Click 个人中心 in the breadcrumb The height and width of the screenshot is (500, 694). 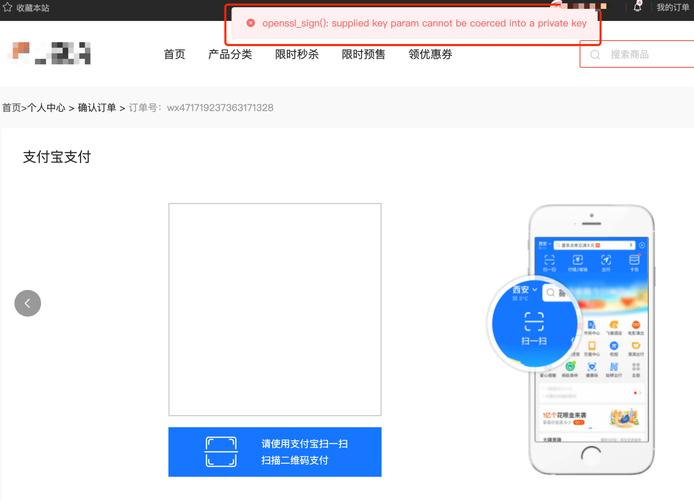click(46, 108)
